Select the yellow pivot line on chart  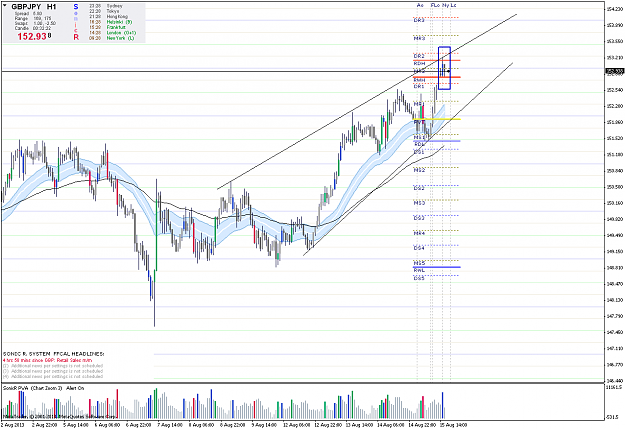[436, 119]
